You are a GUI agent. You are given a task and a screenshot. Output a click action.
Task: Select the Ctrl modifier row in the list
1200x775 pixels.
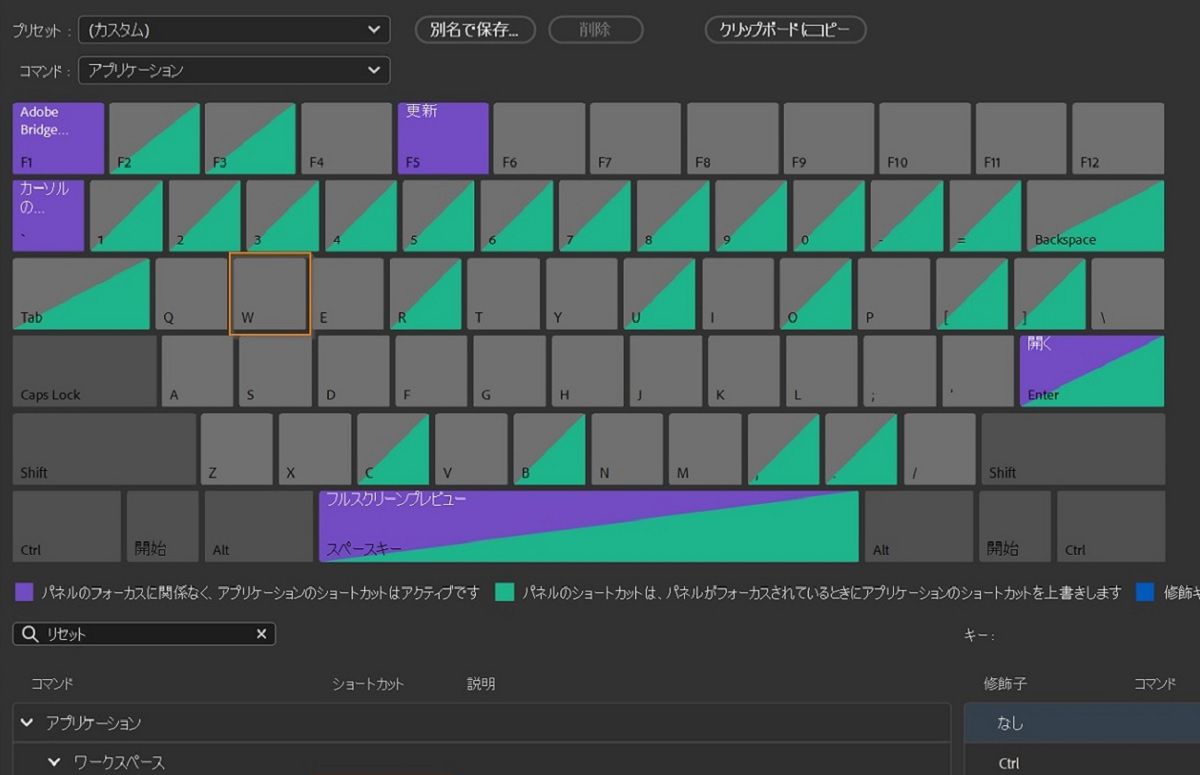1082,763
